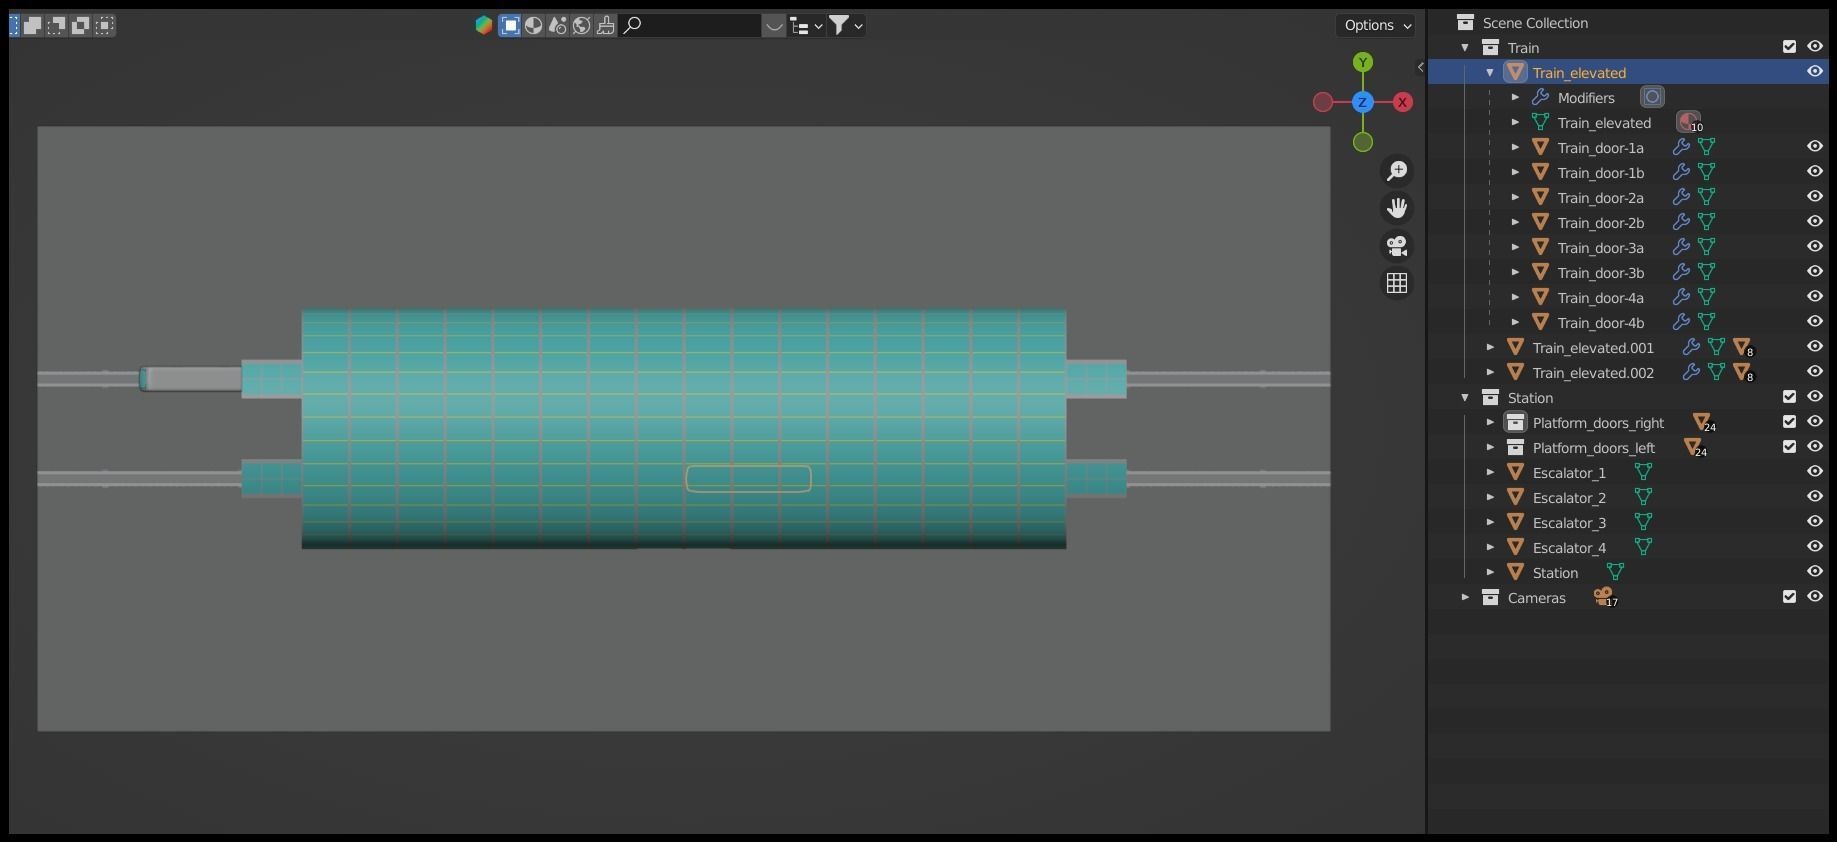The image size is (1837, 842).
Task: Click the globe world filter icon
Action: [582, 26]
